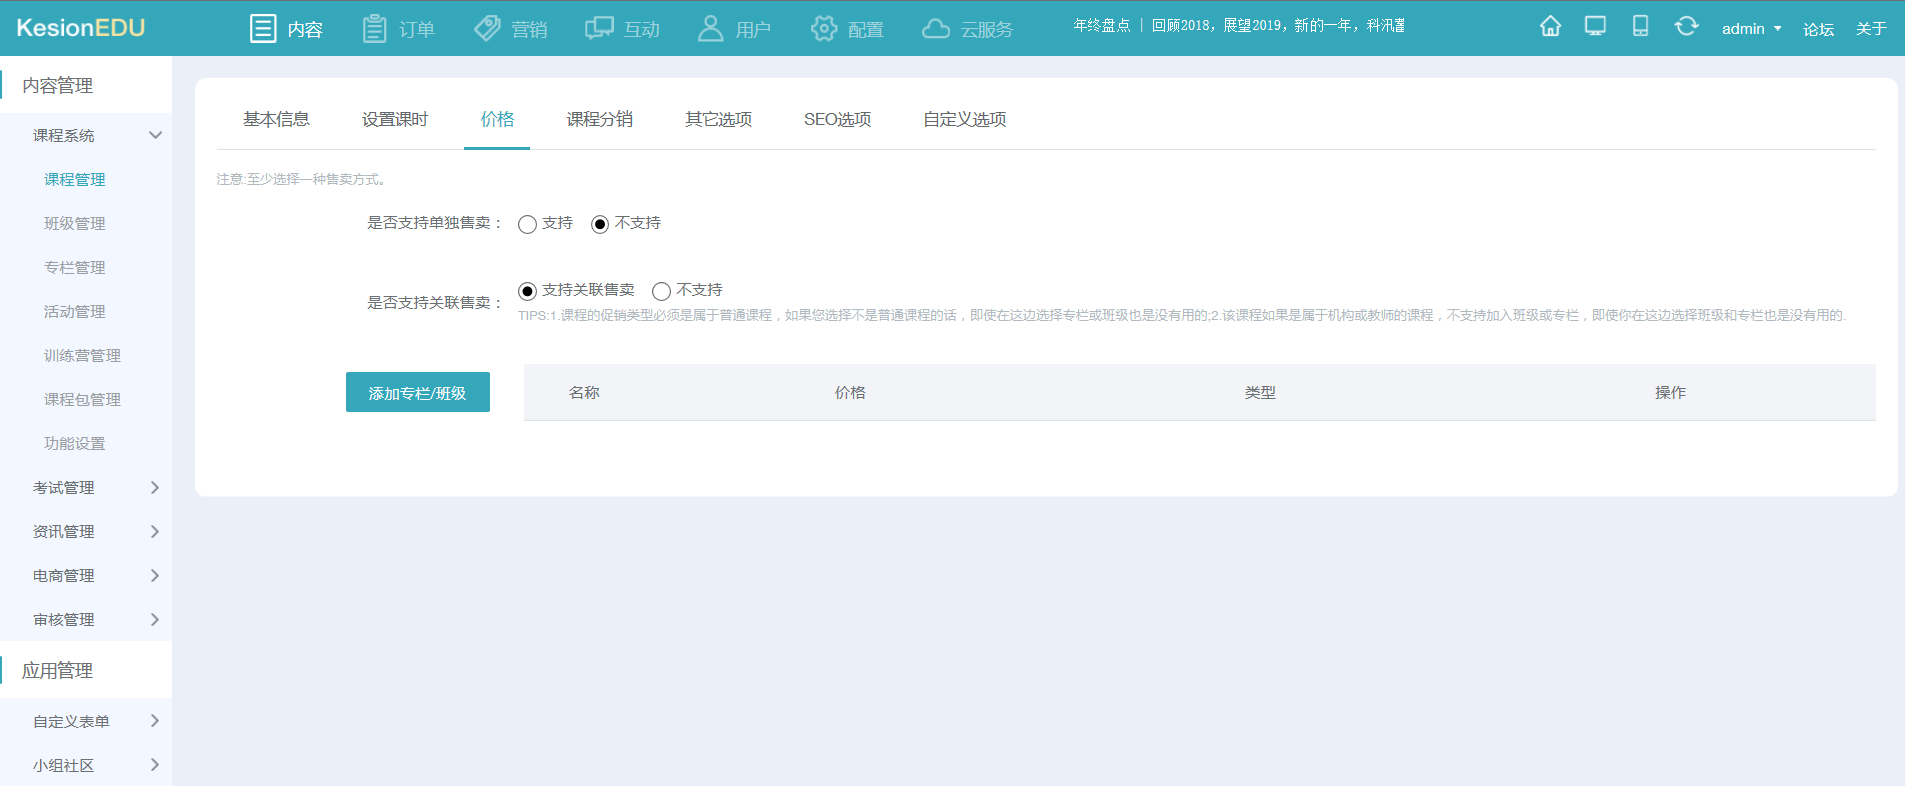Viewport: 1905px width, 786px height.
Task: Open the 订单 orders clipboard icon
Action: point(374,29)
